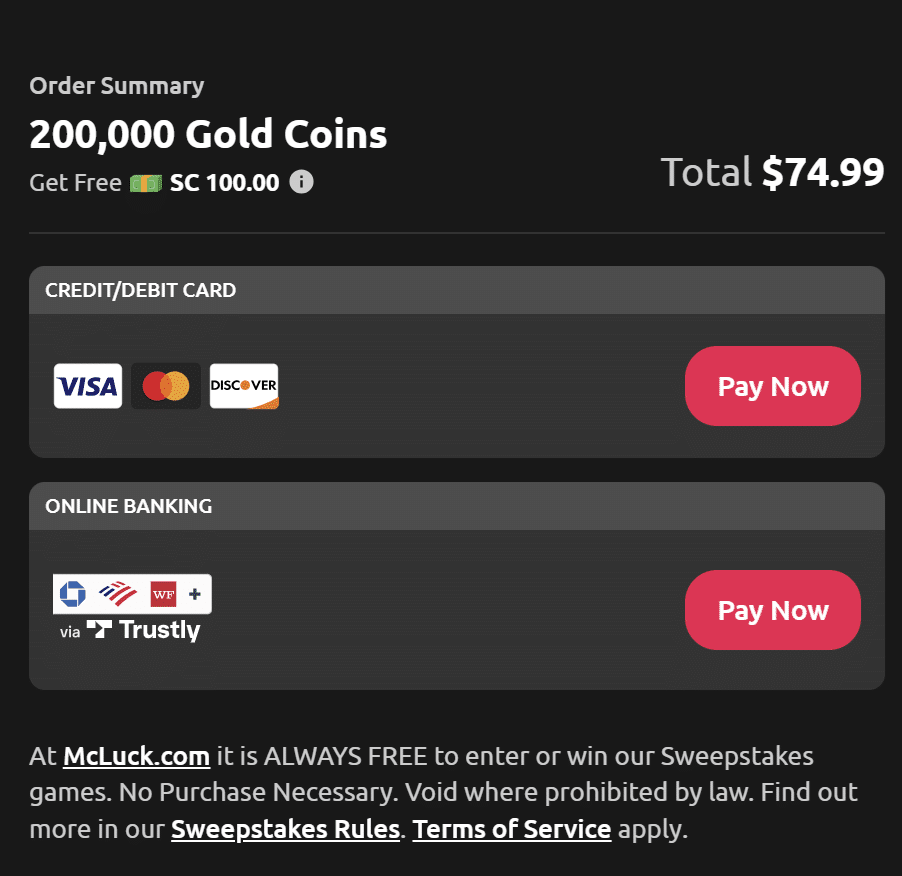The width and height of the screenshot is (902, 876).
Task: Open the Sweepstakes Rules link
Action: click(x=285, y=829)
